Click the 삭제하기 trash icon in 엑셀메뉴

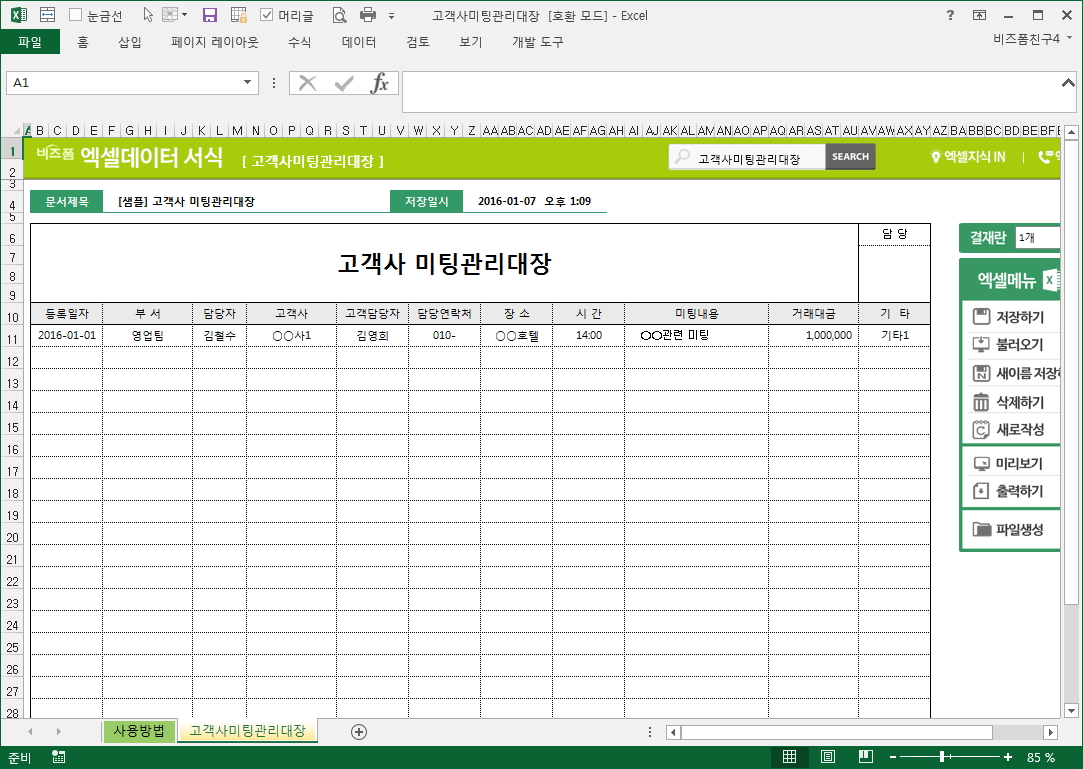(x=981, y=403)
